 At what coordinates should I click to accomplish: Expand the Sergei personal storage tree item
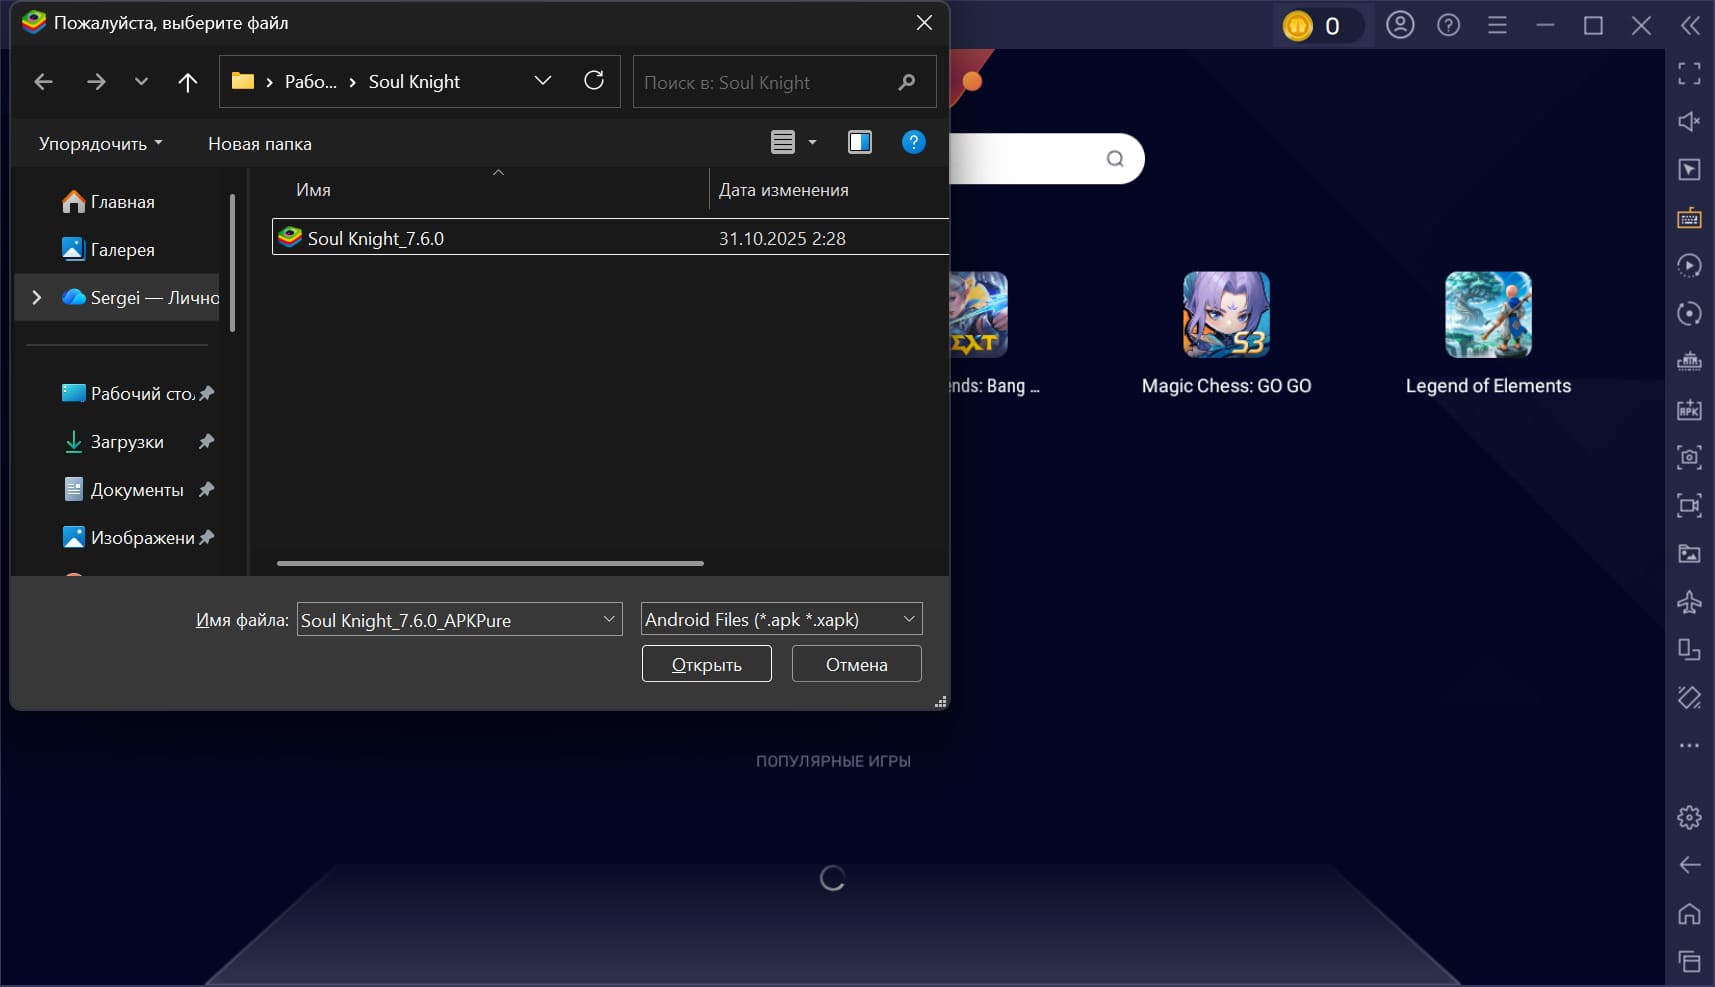pyautogui.click(x=35, y=297)
